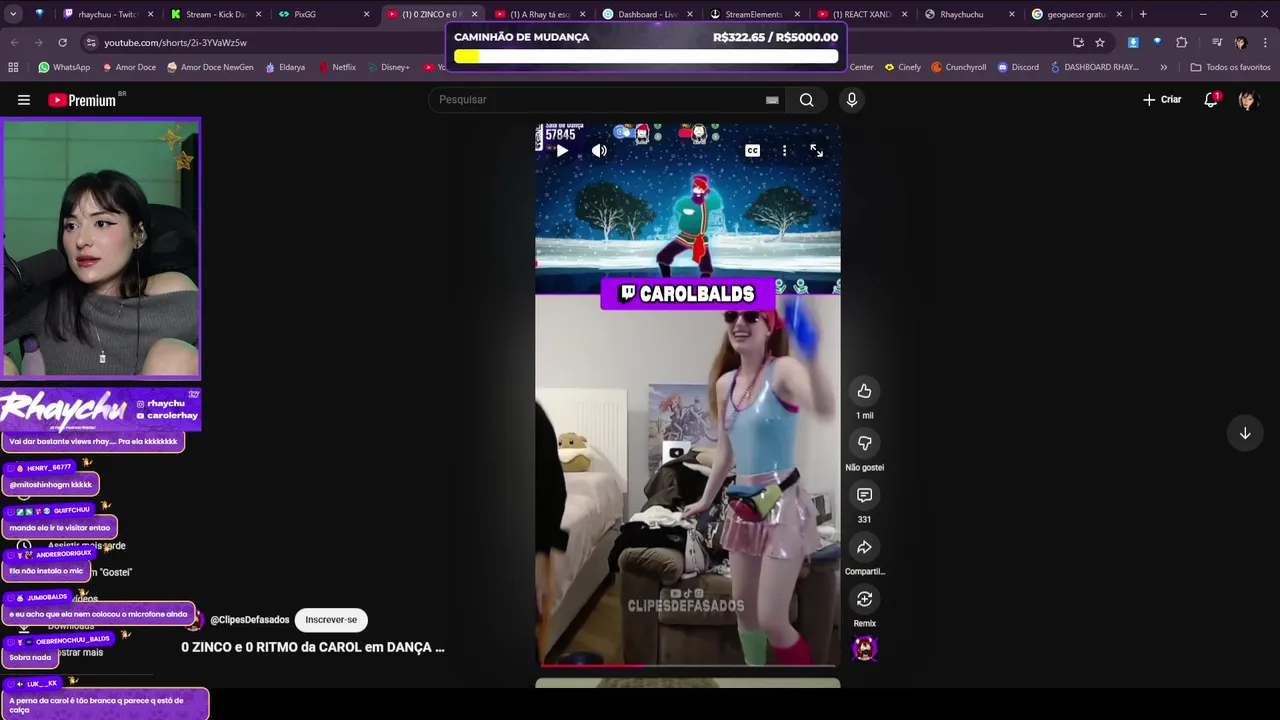Open the short's sound avatar thumbnail
Screen dimensions: 1280x720
pos(864,648)
